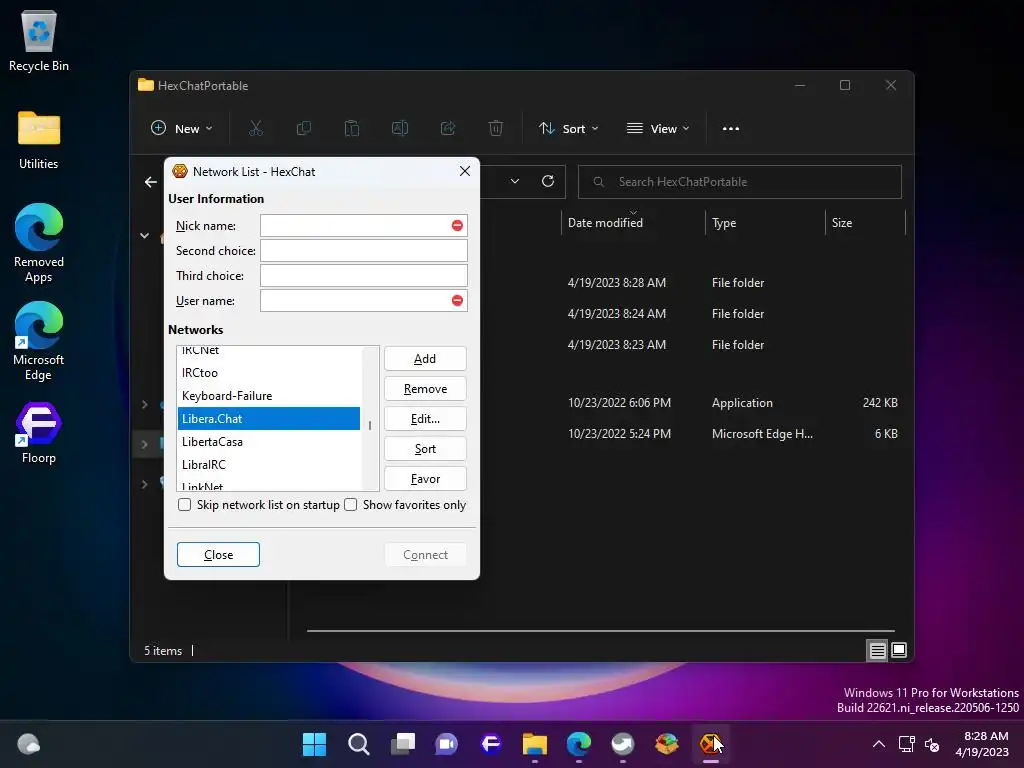Close the Network List dialog with X

point(465,171)
